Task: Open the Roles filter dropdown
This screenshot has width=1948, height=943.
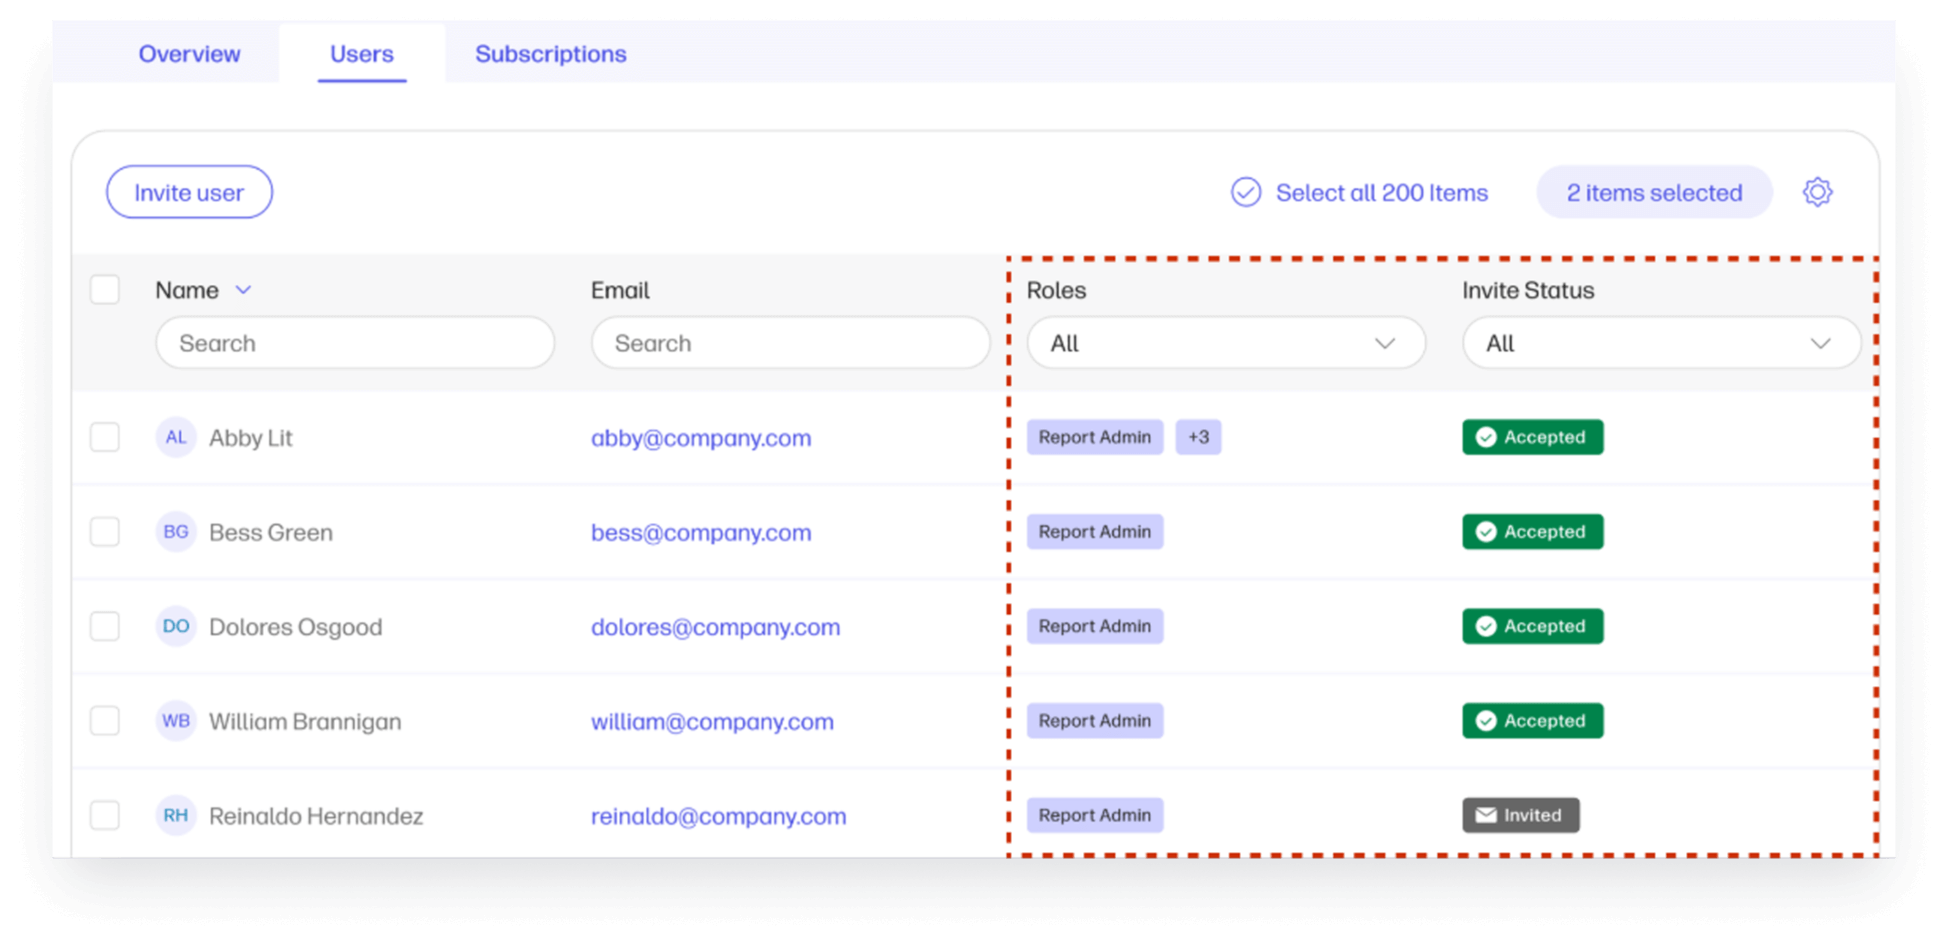Action: coord(1226,343)
